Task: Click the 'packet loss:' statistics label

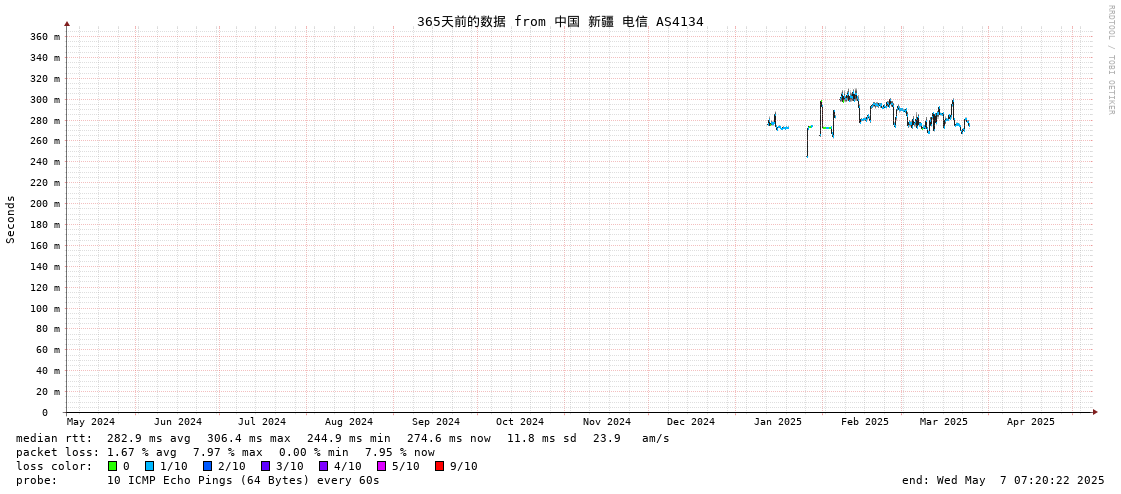Action: [57, 452]
